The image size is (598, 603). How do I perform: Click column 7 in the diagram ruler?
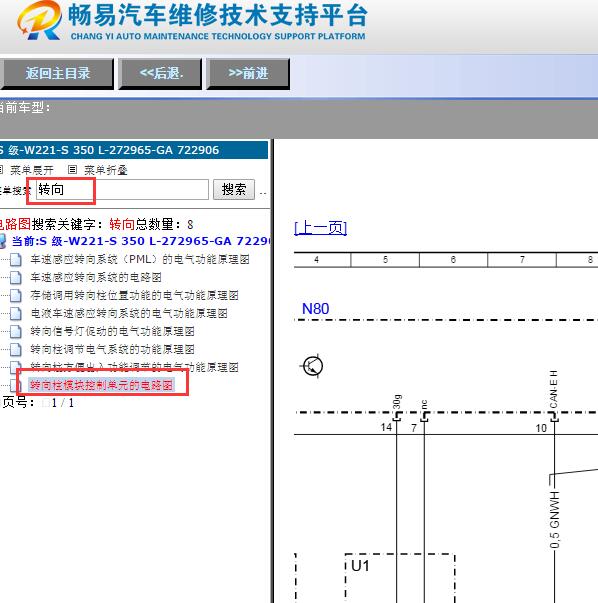(x=522, y=260)
